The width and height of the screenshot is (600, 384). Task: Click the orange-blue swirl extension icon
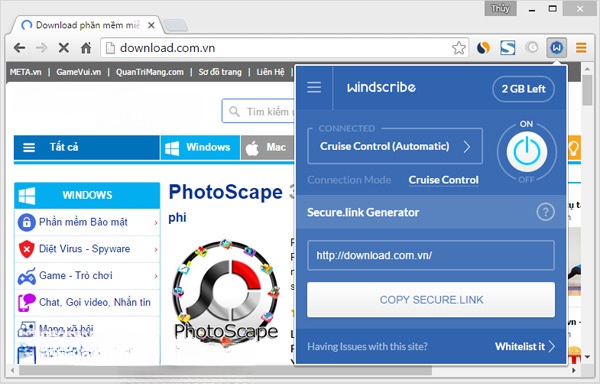[483, 48]
